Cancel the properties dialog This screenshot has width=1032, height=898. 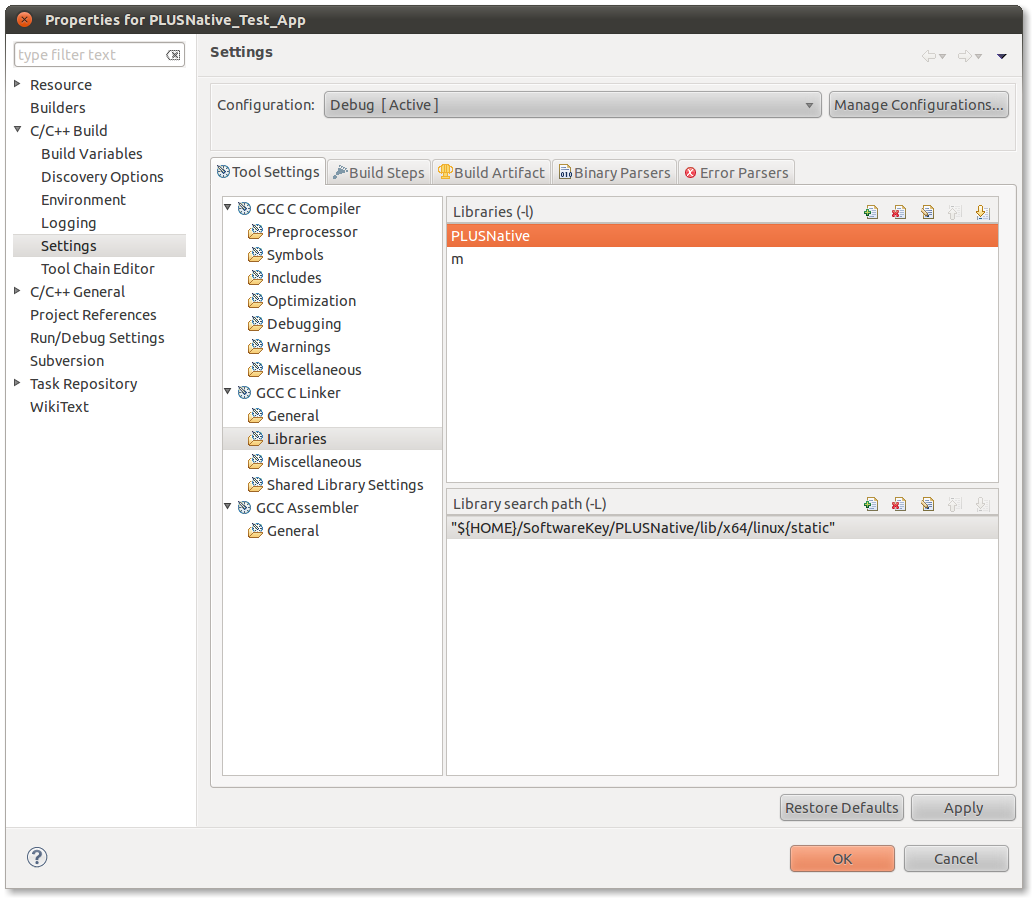point(956,858)
